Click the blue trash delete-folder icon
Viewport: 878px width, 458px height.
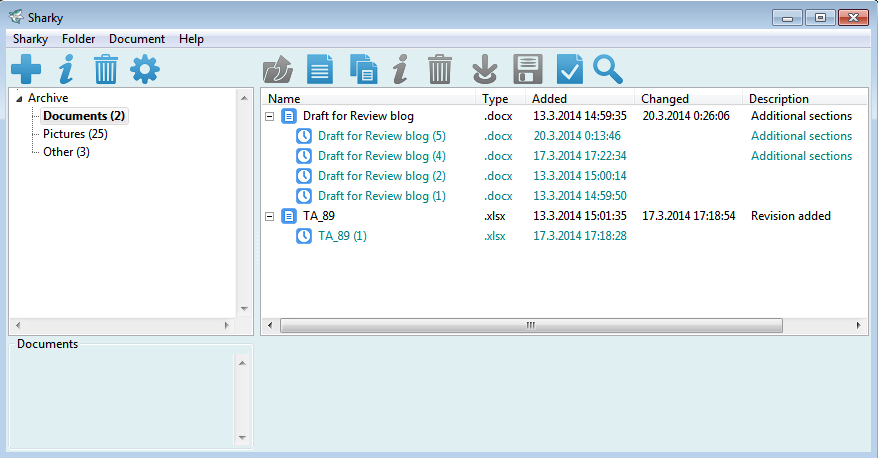click(x=106, y=70)
